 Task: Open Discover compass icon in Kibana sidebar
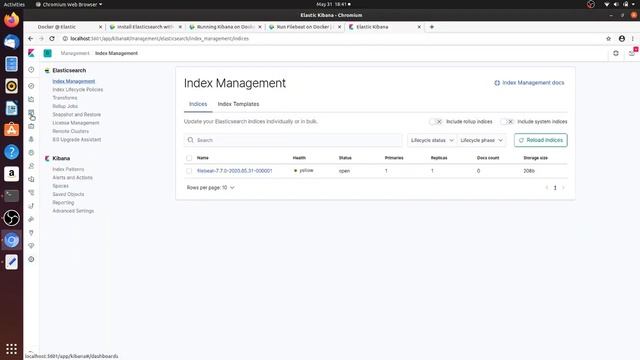31,86
